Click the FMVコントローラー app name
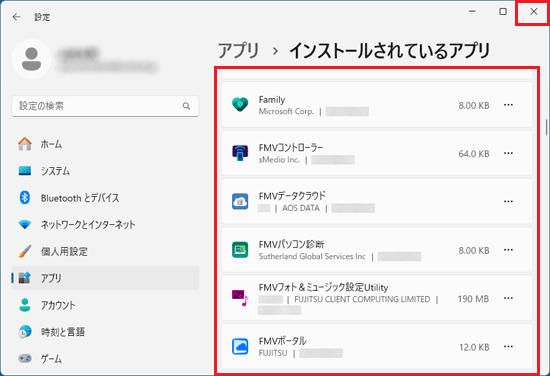The height and width of the screenshot is (376, 550). 291,148
